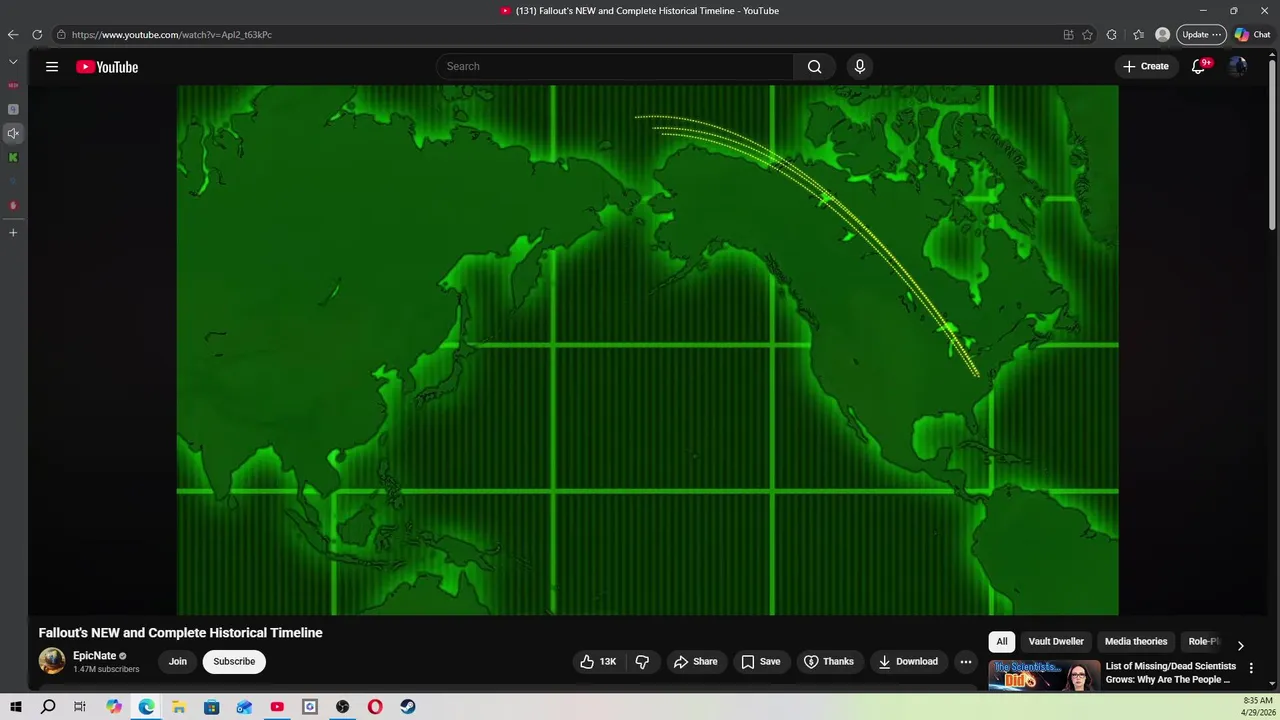The image size is (1280, 720).
Task: Add new tab with sidebar plus
Action: point(13,232)
